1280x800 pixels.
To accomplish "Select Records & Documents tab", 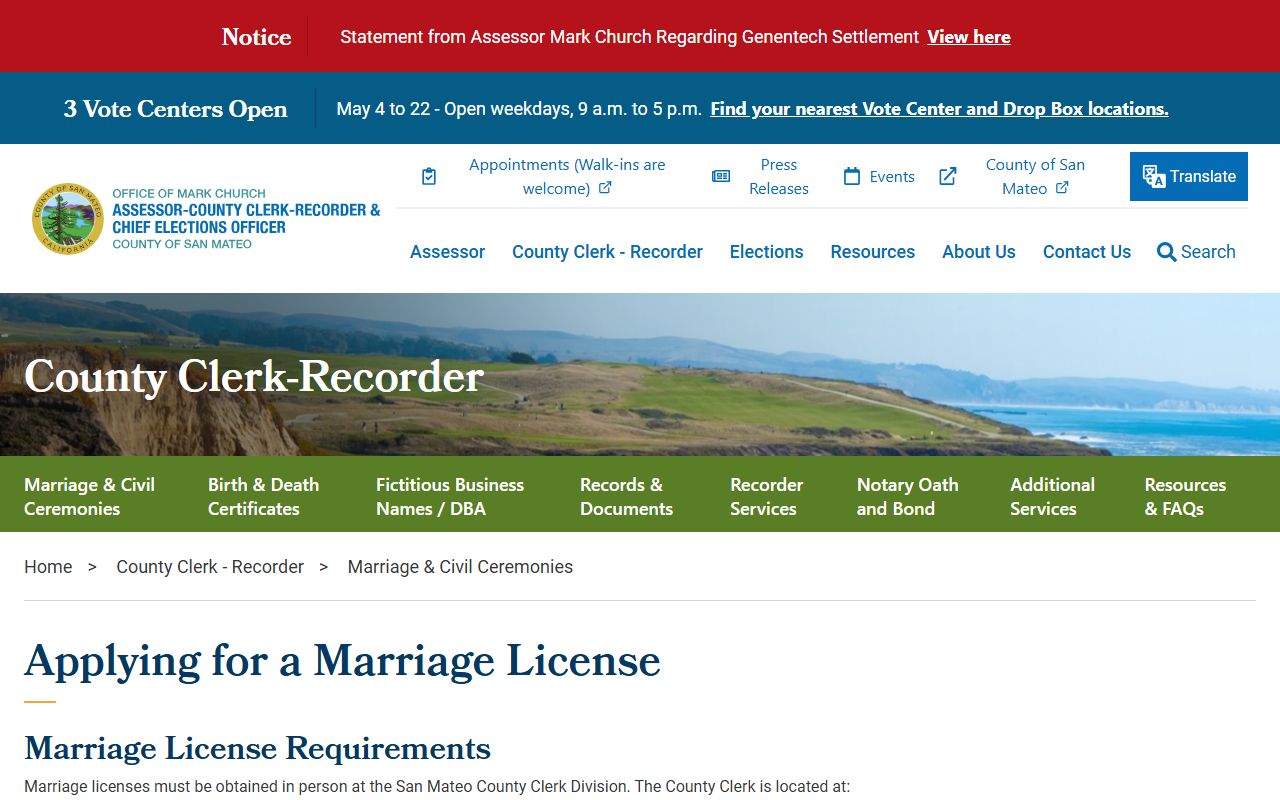I will (x=626, y=496).
